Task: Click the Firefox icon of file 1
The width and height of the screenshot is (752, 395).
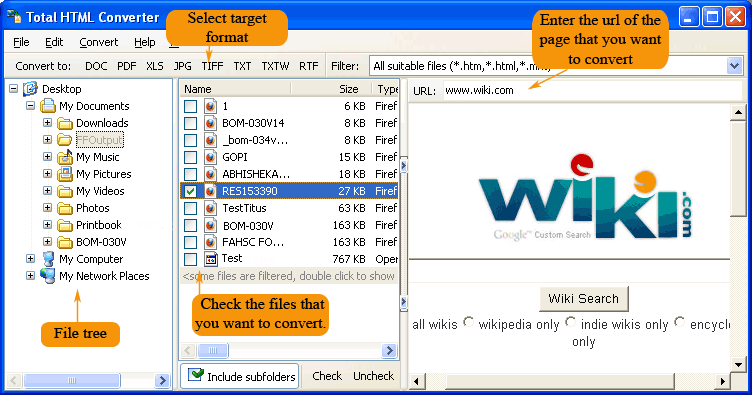Action: (x=210, y=106)
